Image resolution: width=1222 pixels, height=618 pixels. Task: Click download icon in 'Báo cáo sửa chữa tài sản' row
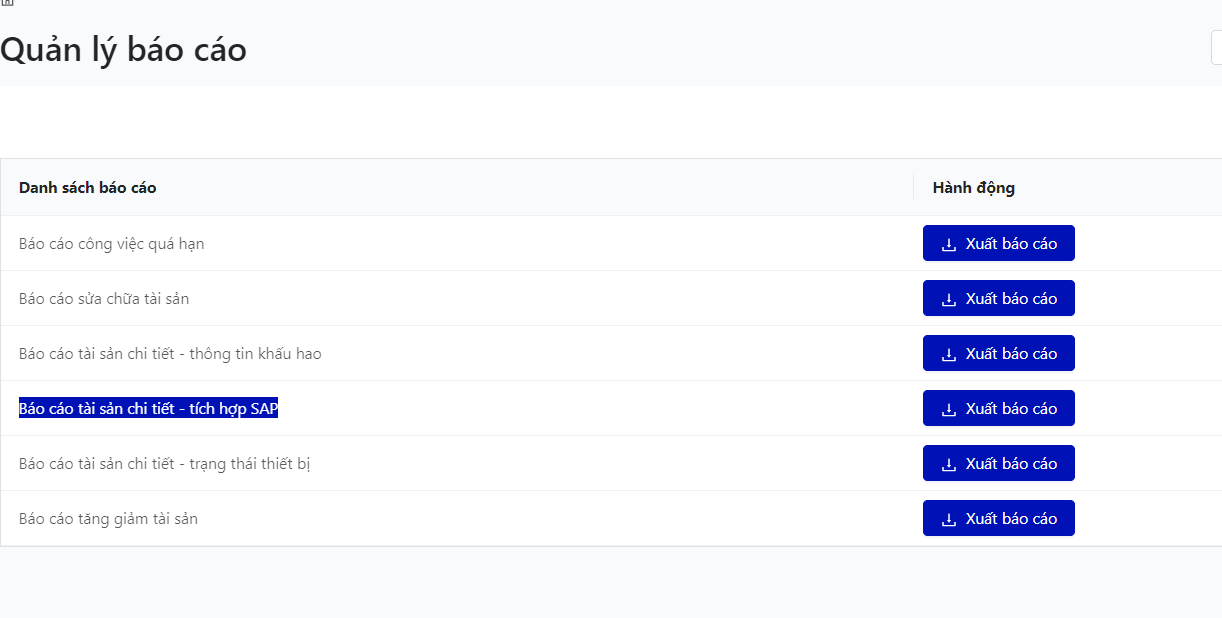tap(949, 299)
